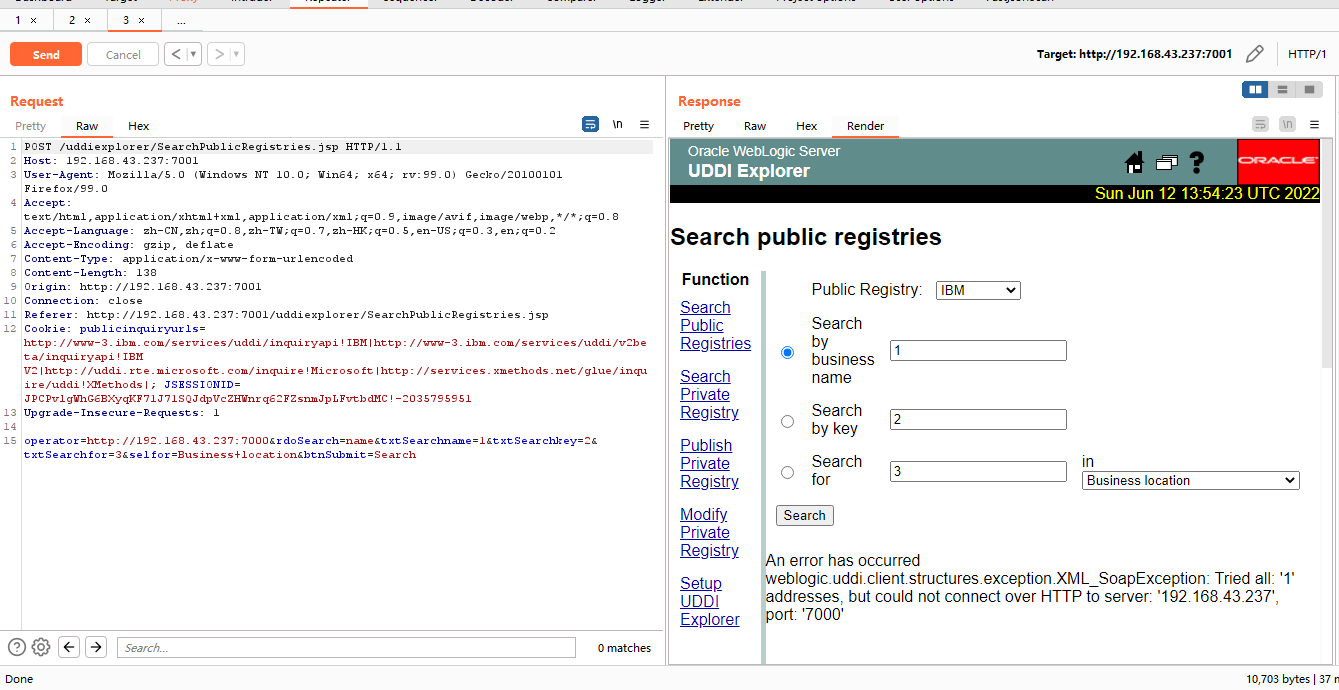Click 'An error has occurred' message
This screenshot has width=1339, height=690.
[842, 560]
